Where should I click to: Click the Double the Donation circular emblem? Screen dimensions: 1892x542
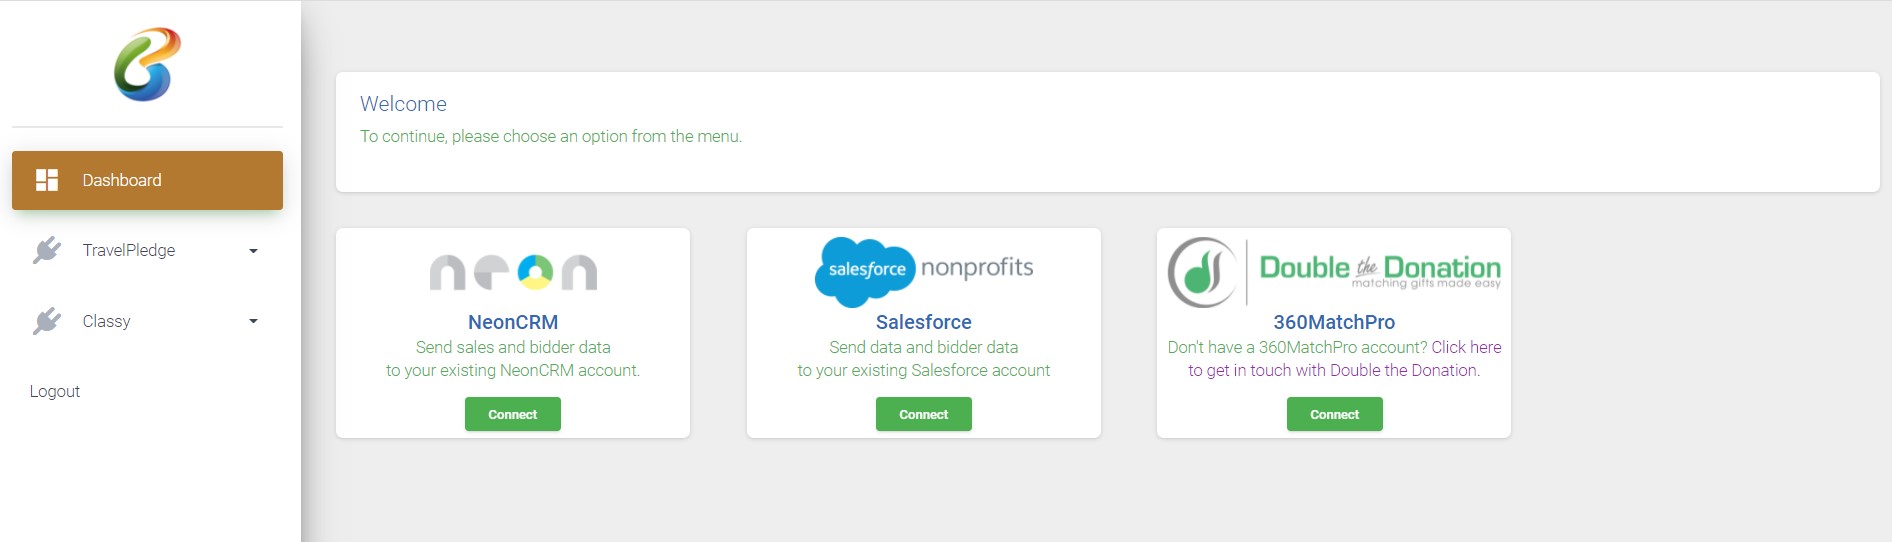point(1203,272)
